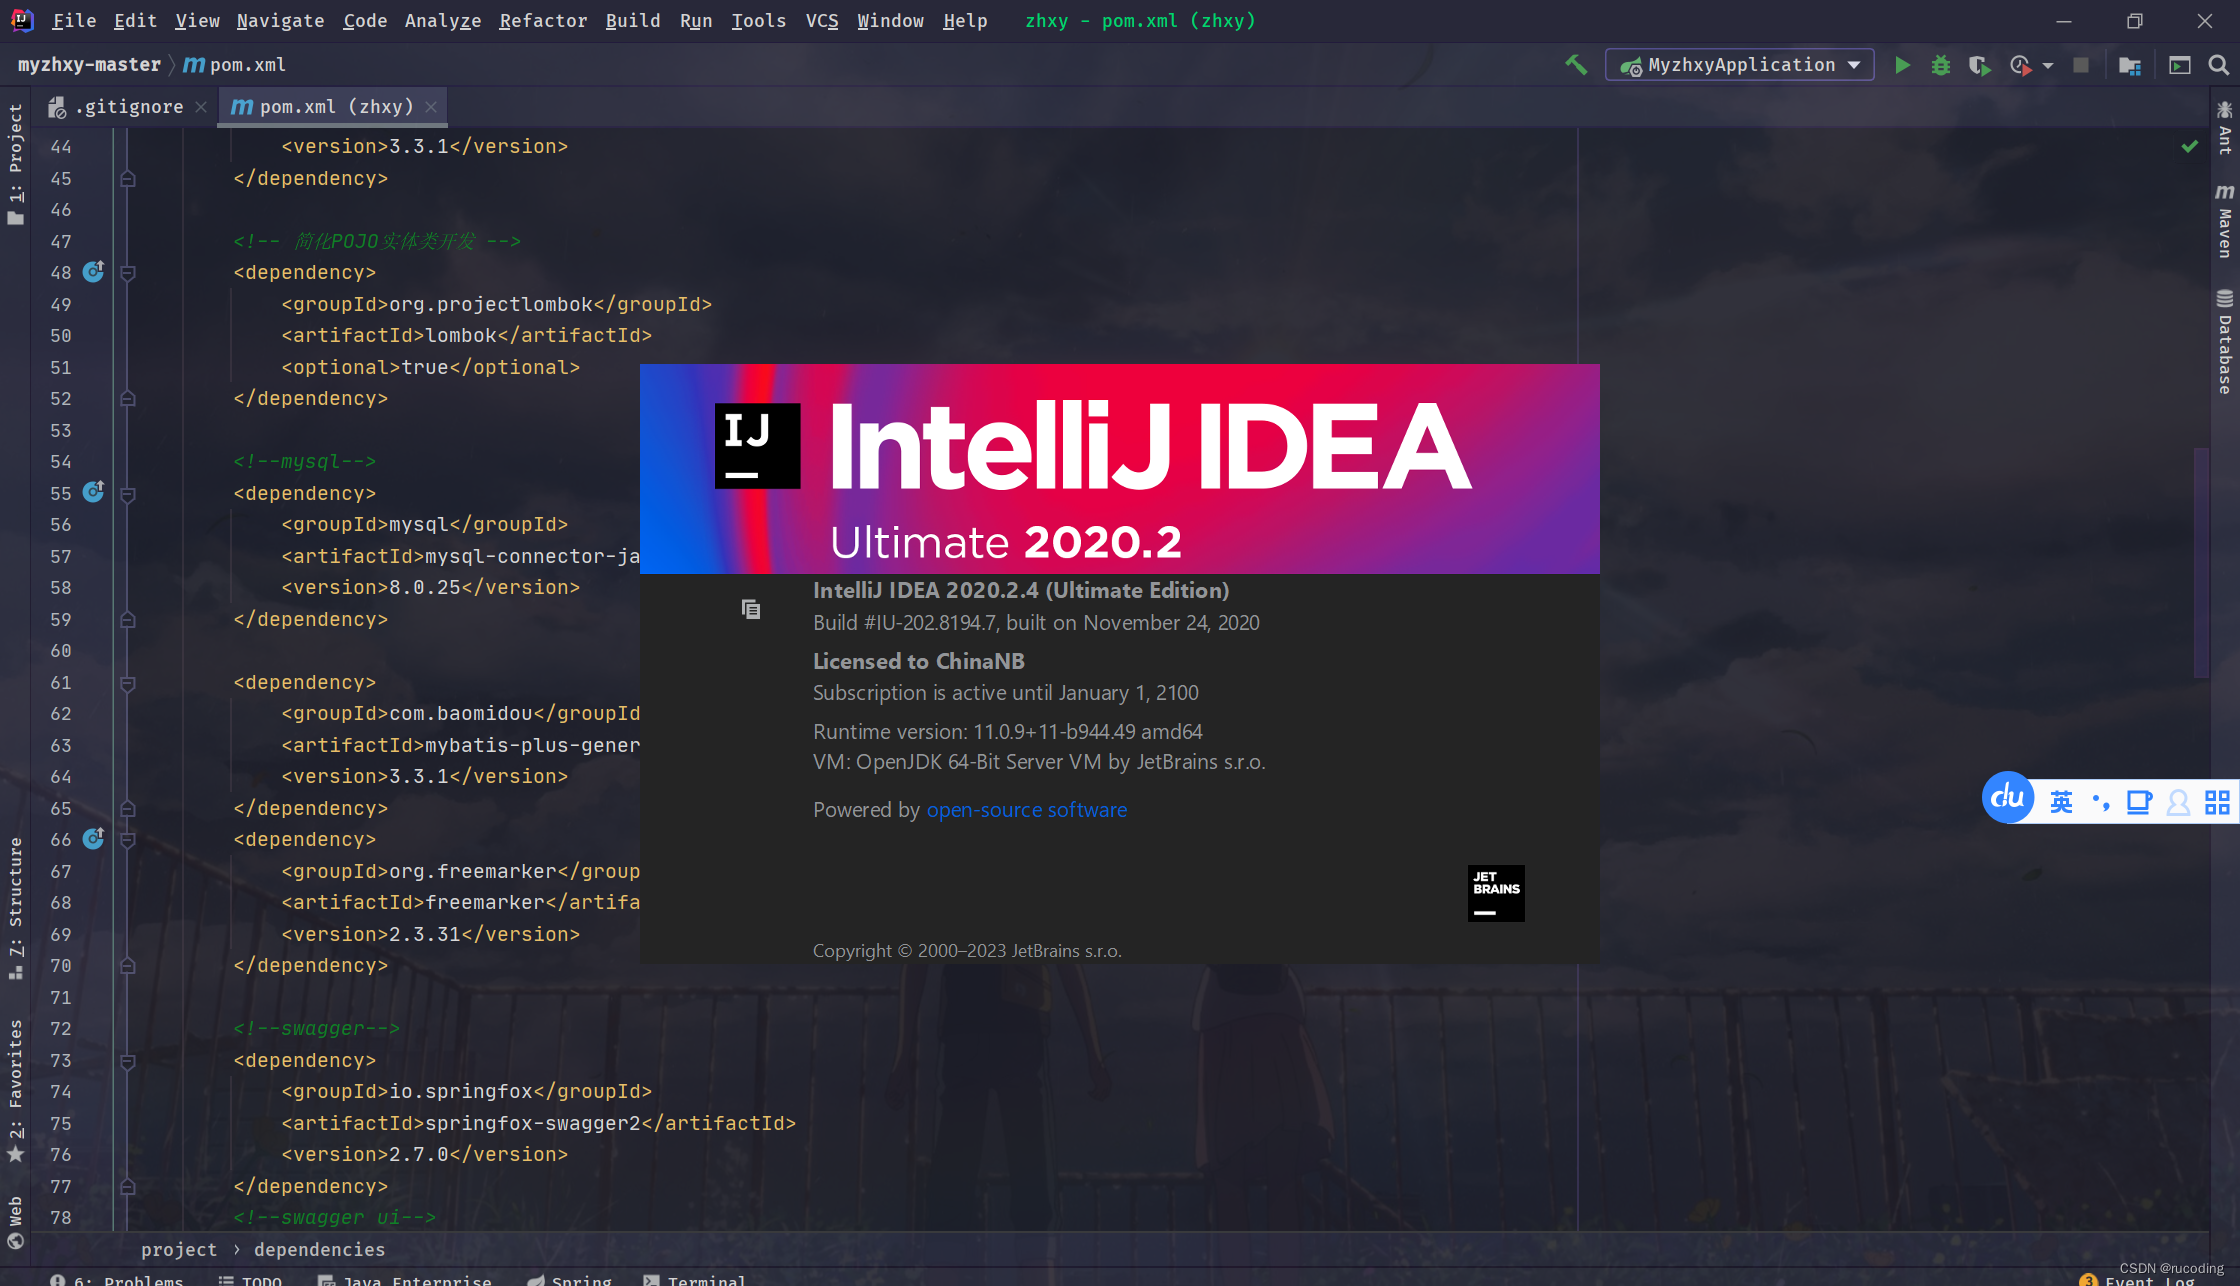Viewport: 2240px width, 1286px height.
Task: Open the Refactor menu
Action: click(543, 21)
